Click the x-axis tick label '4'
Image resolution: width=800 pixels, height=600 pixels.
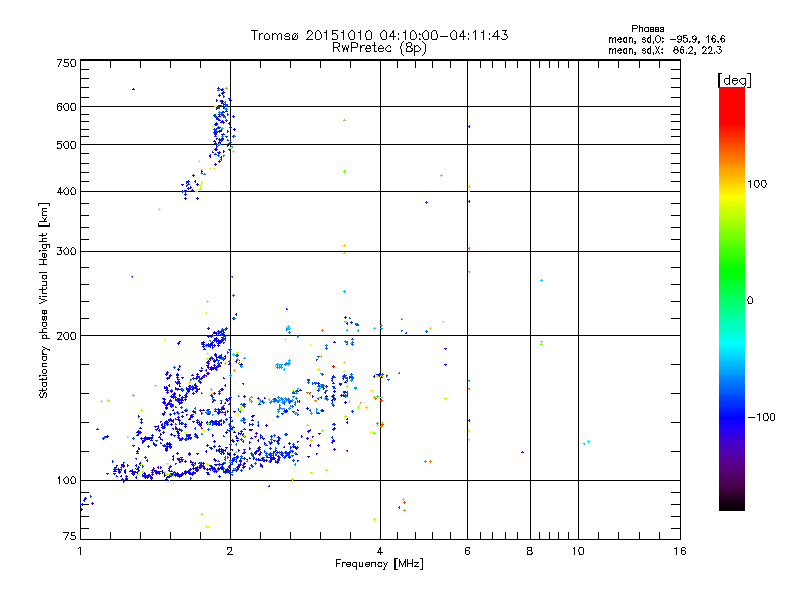(x=380, y=551)
